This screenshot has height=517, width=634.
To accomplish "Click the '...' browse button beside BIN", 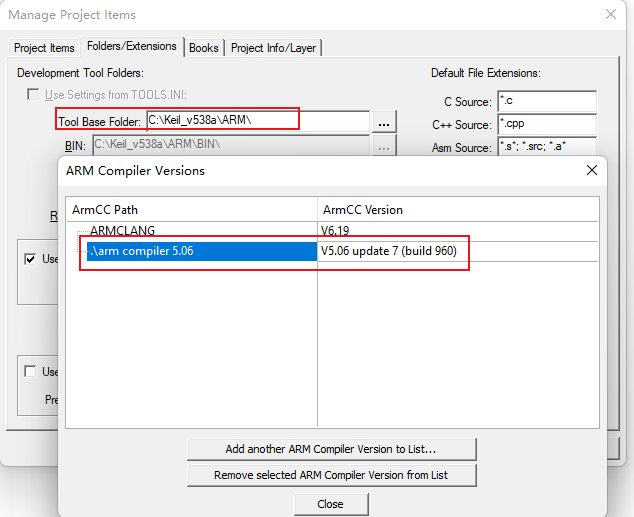I will (385, 145).
